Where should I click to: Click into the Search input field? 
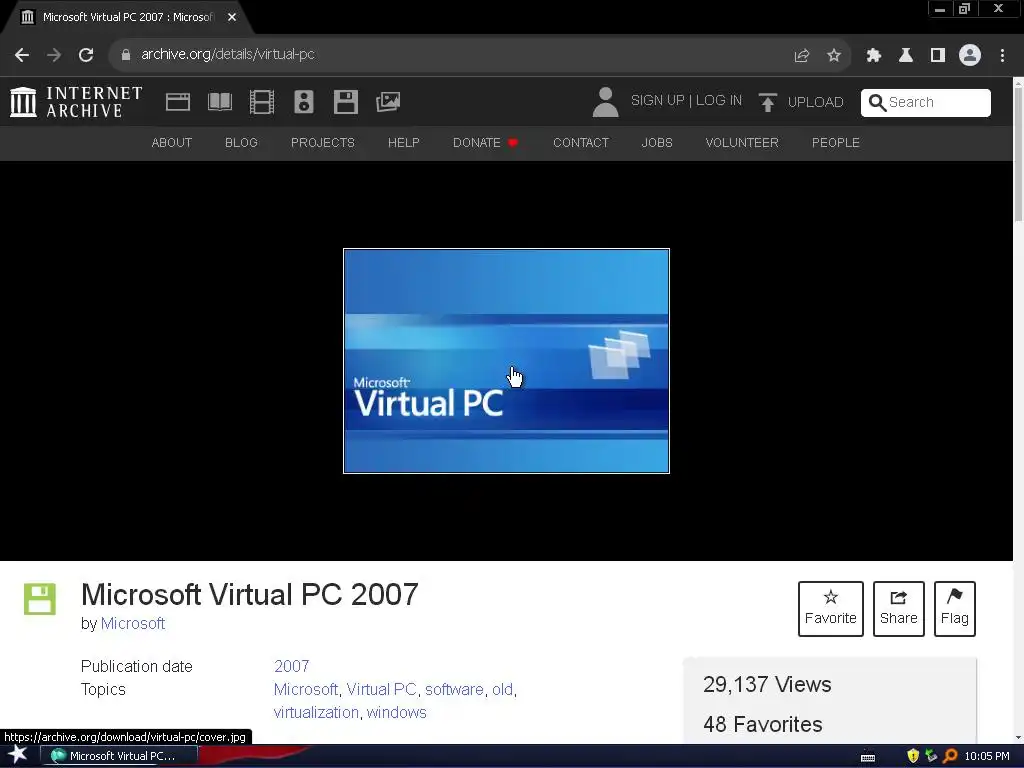pyautogui.click(x=925, y=103)
